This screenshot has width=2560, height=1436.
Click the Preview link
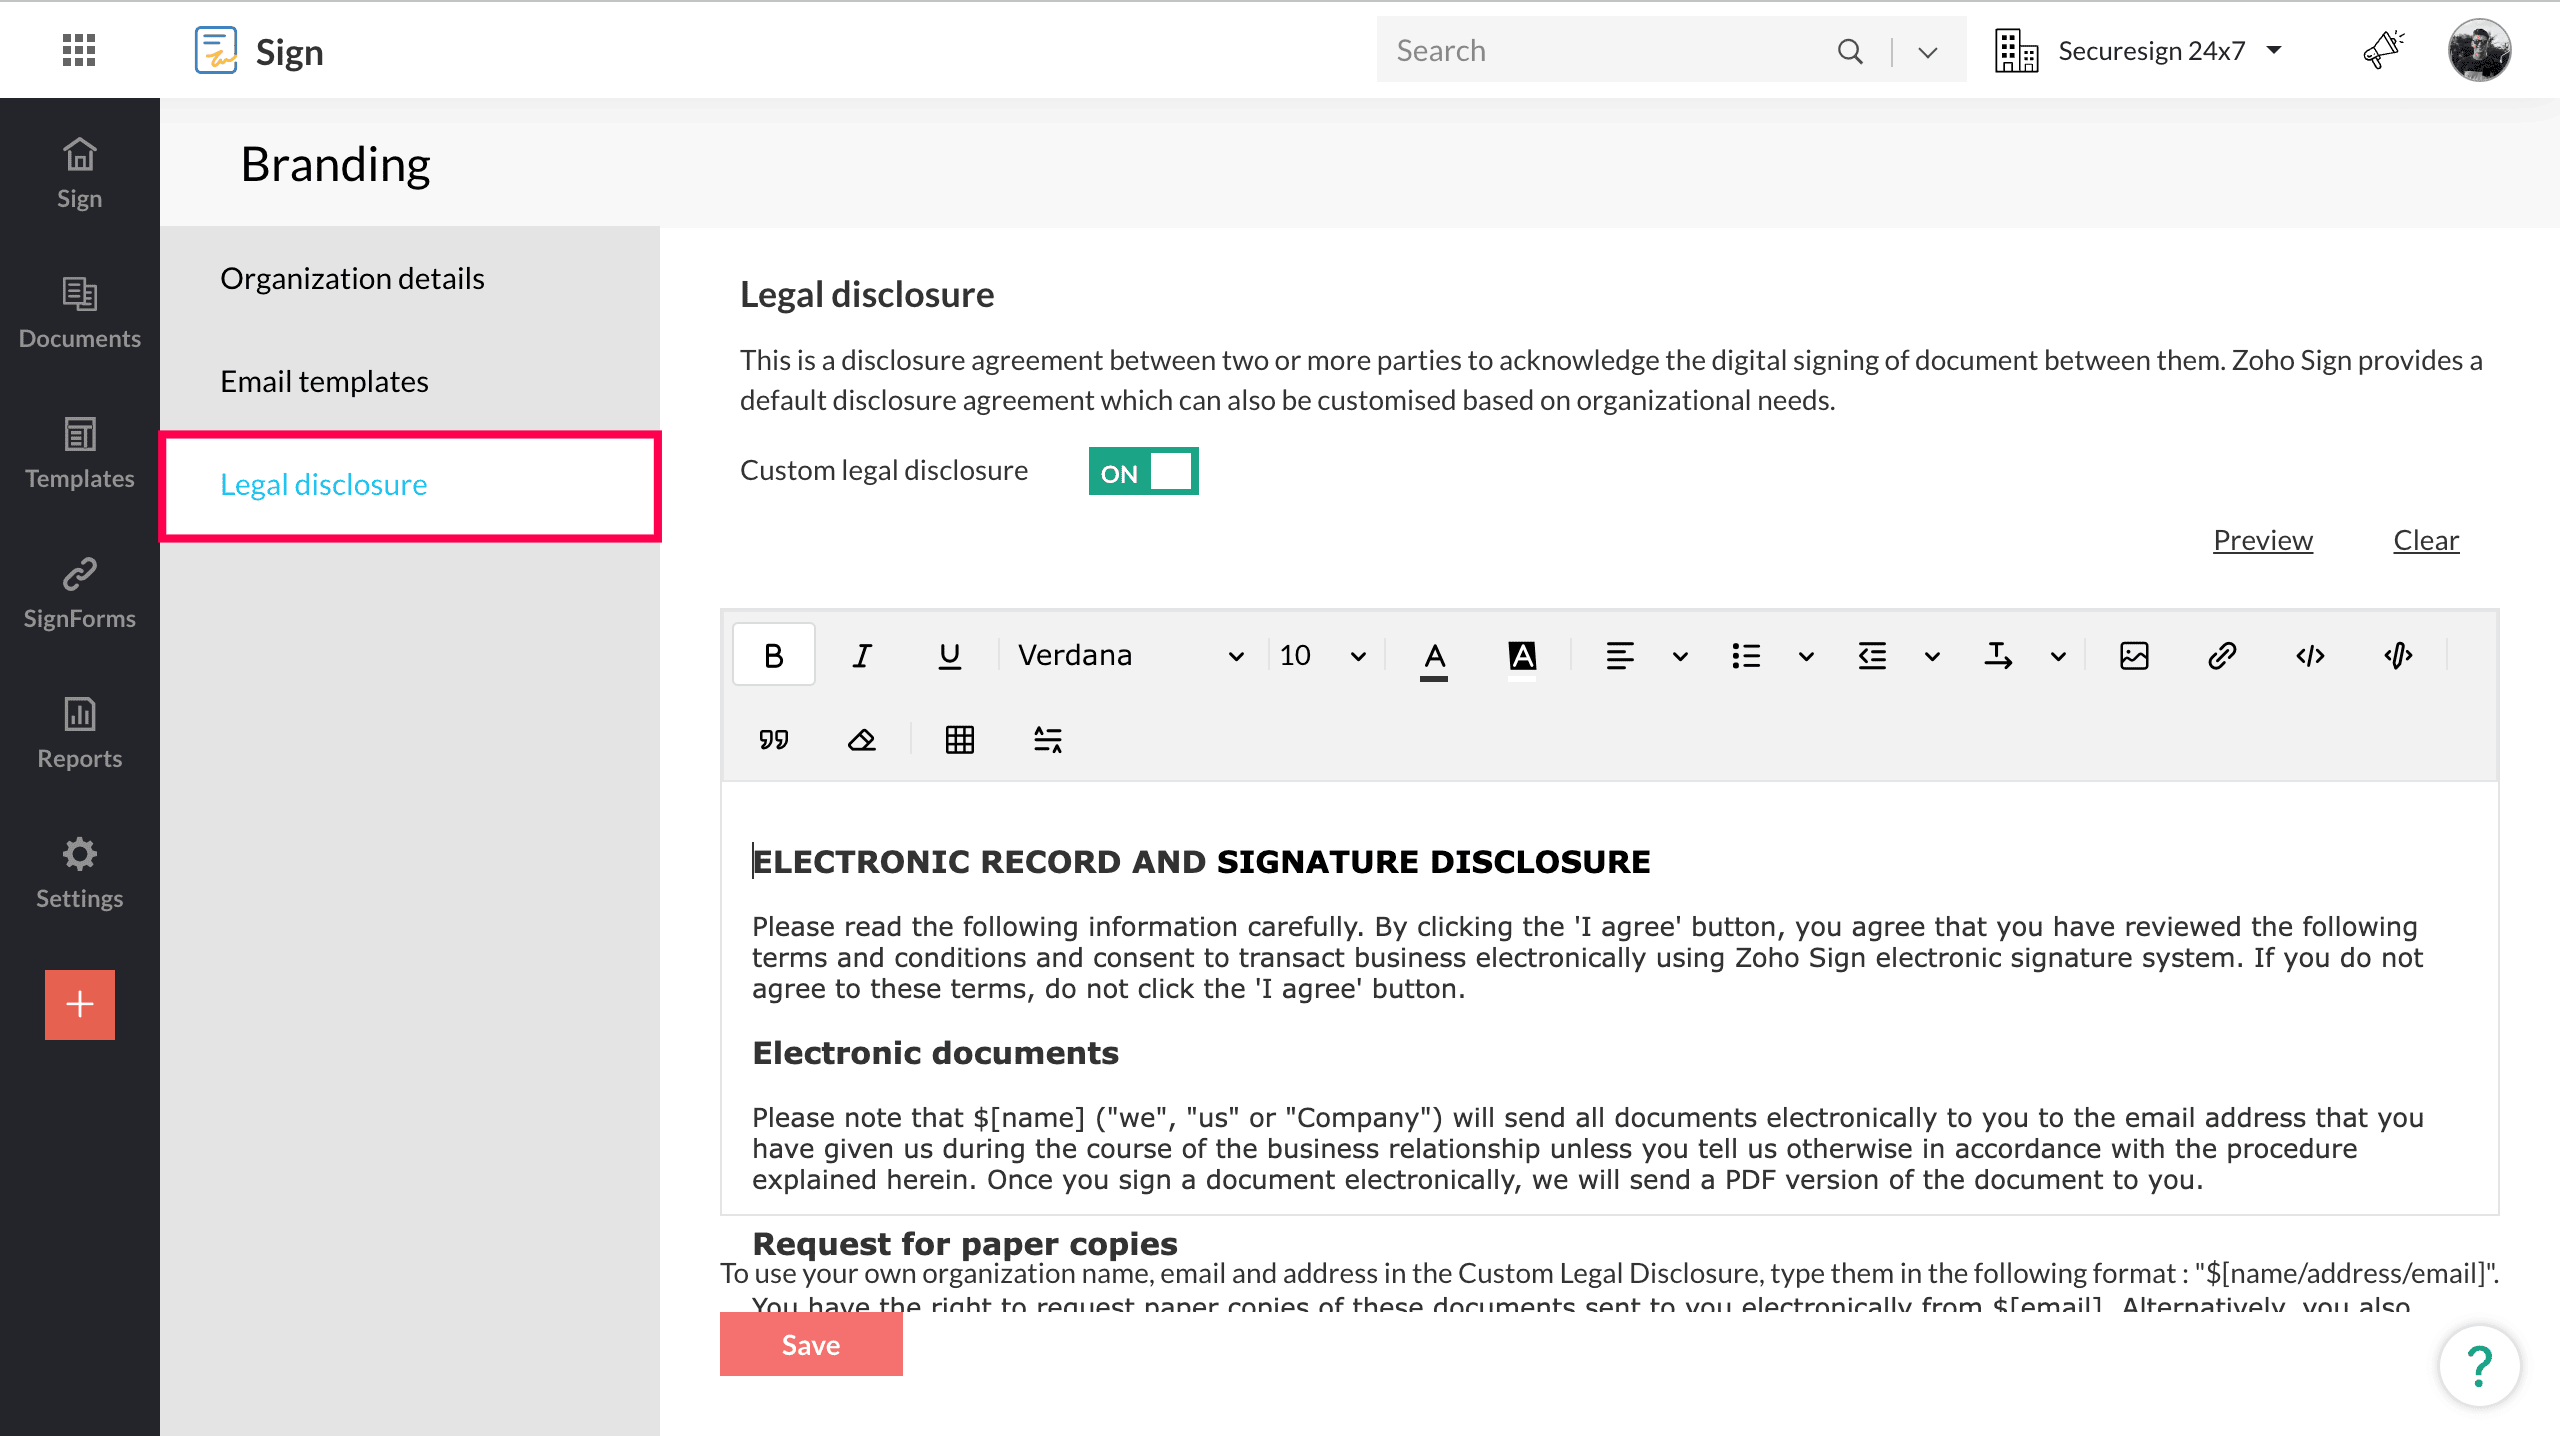pos(2262,540)
